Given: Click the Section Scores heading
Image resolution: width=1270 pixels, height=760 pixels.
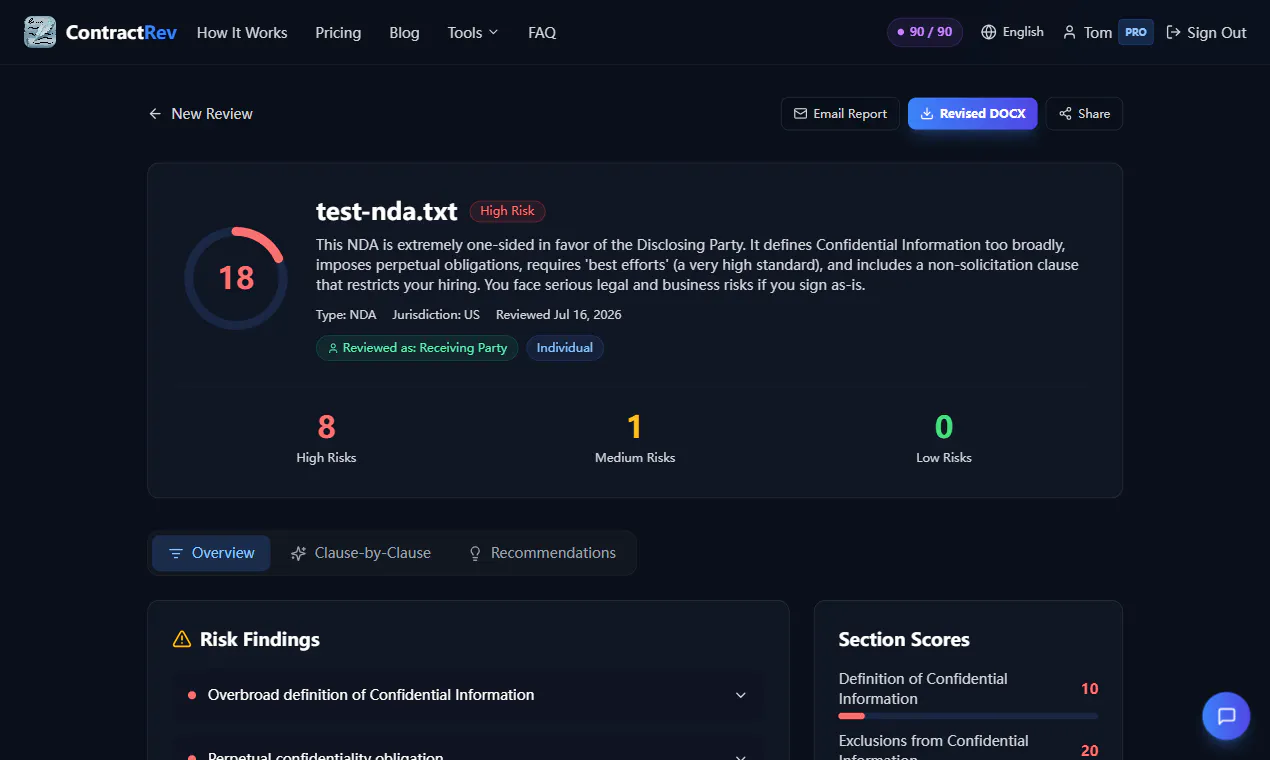Looking at the screenshot, I should tap(904, 639).
